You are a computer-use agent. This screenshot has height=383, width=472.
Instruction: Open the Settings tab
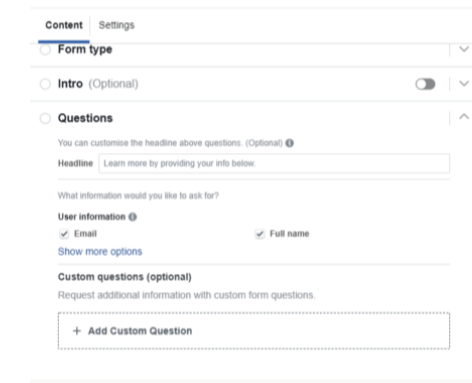117,25
